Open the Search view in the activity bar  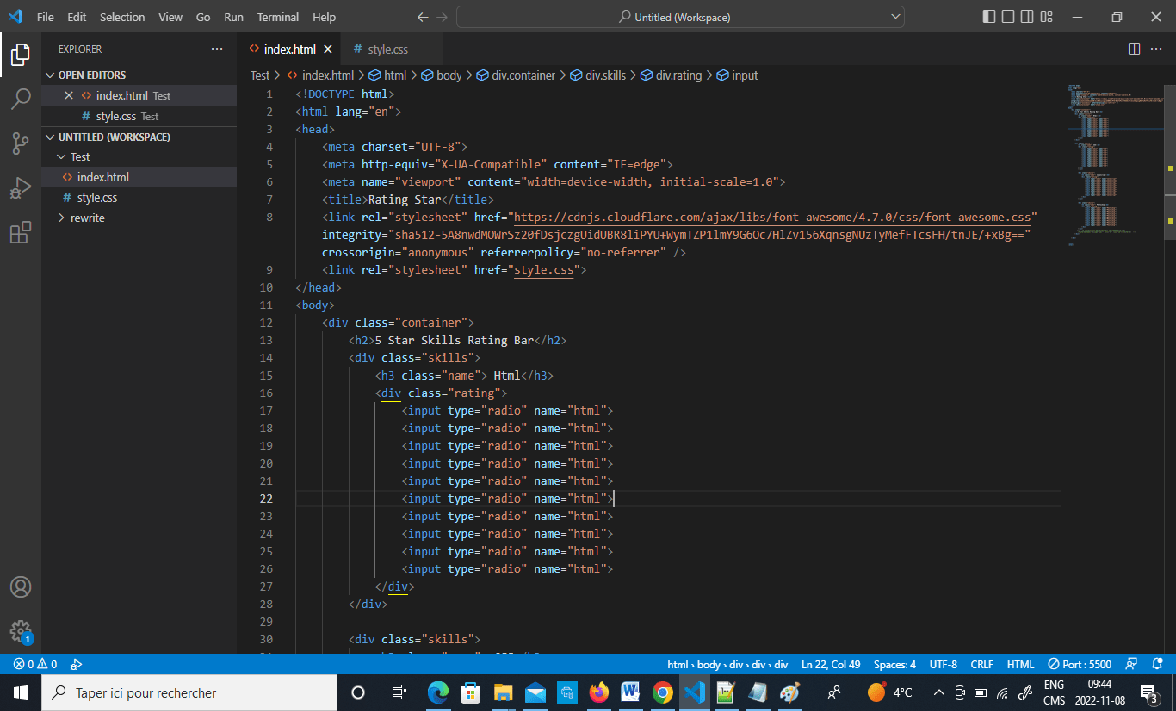pyautogui.click(x=20, y=98)
